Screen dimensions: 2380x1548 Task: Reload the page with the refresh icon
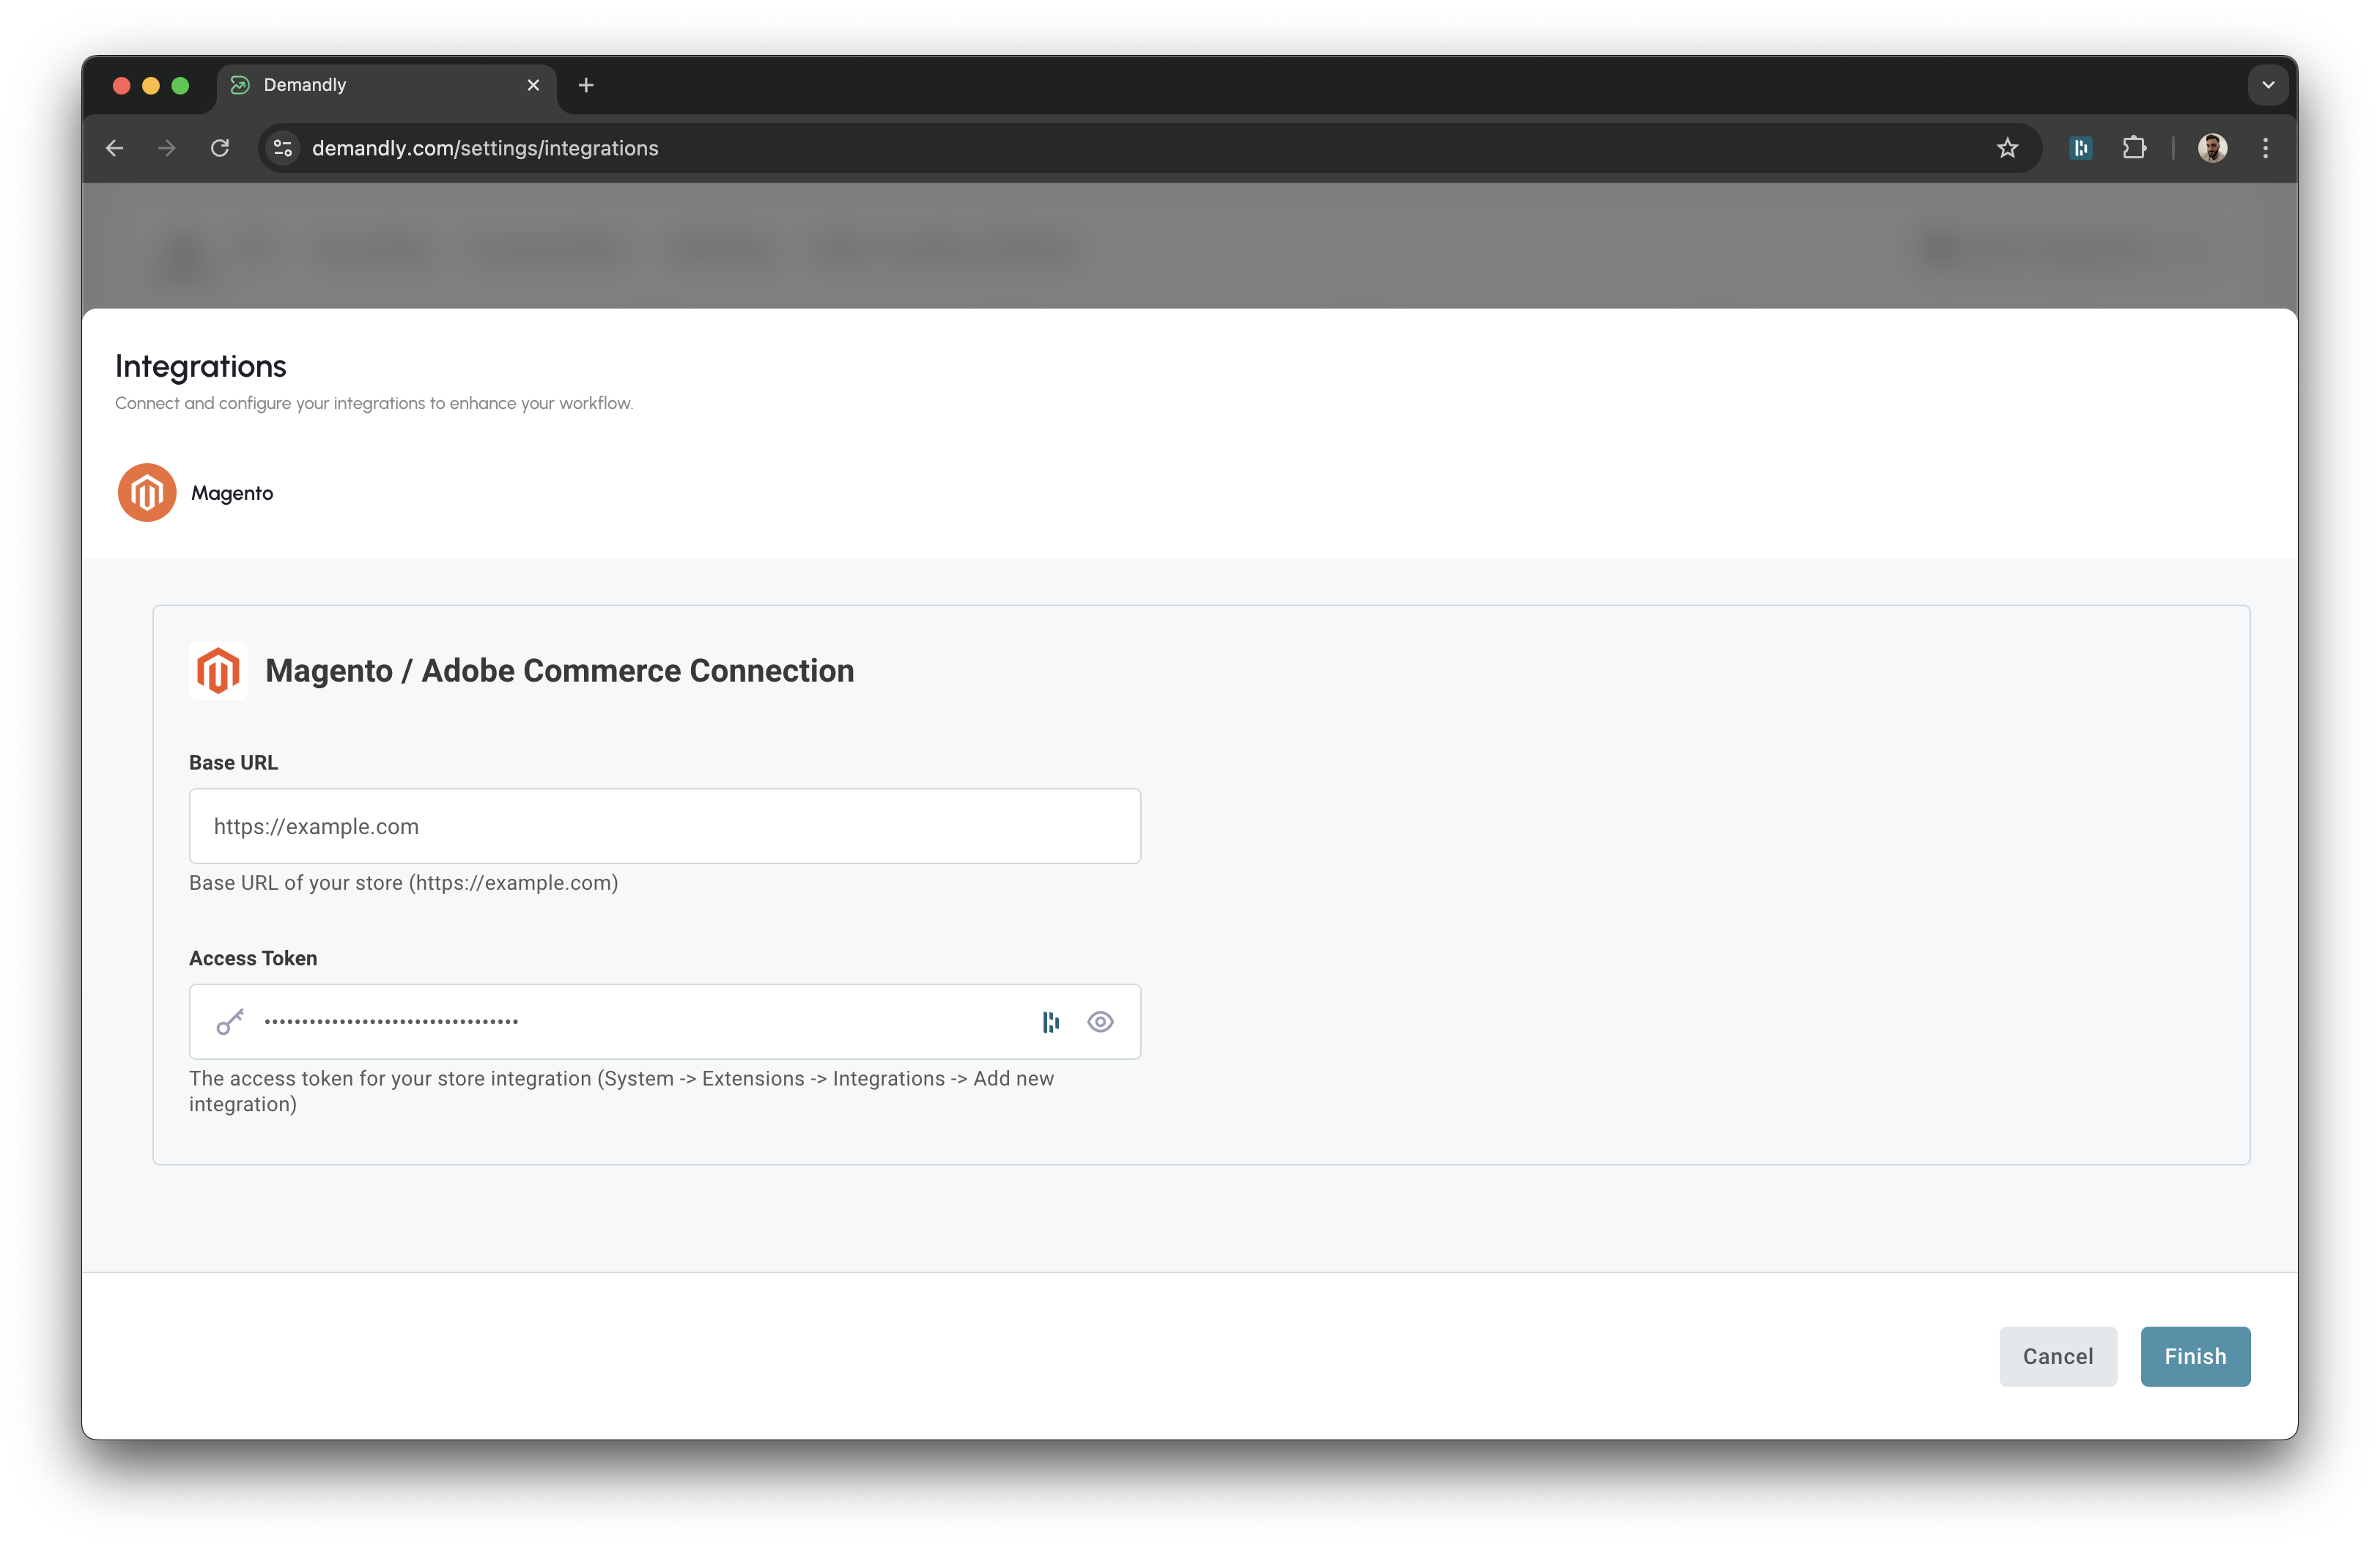221,147
